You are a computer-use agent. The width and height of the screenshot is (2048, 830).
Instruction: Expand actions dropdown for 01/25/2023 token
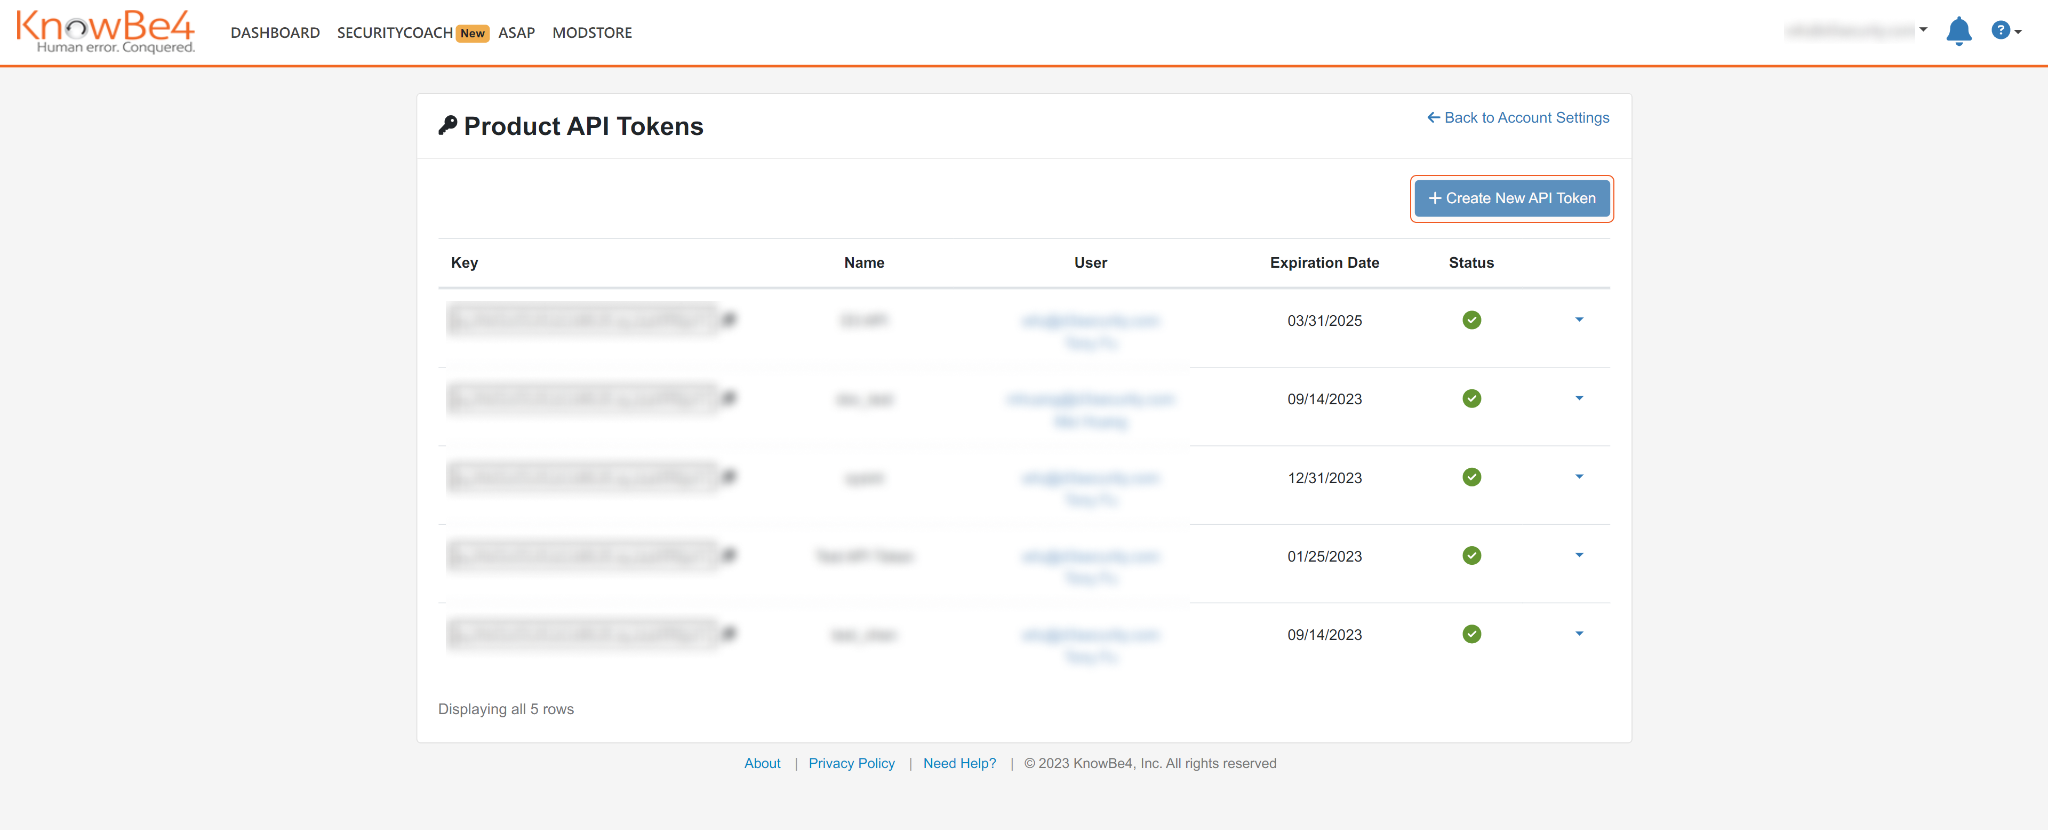point(1579,556)
